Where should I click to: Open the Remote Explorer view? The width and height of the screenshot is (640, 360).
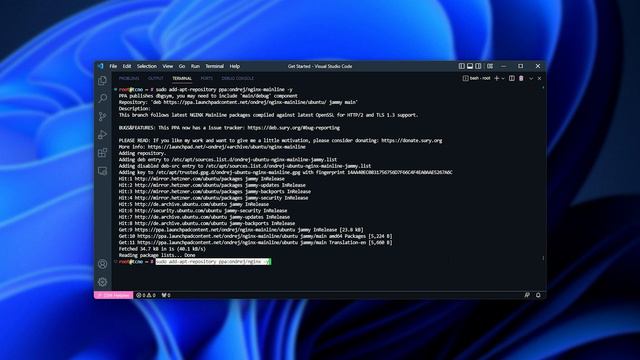click(x=102, y=171)
